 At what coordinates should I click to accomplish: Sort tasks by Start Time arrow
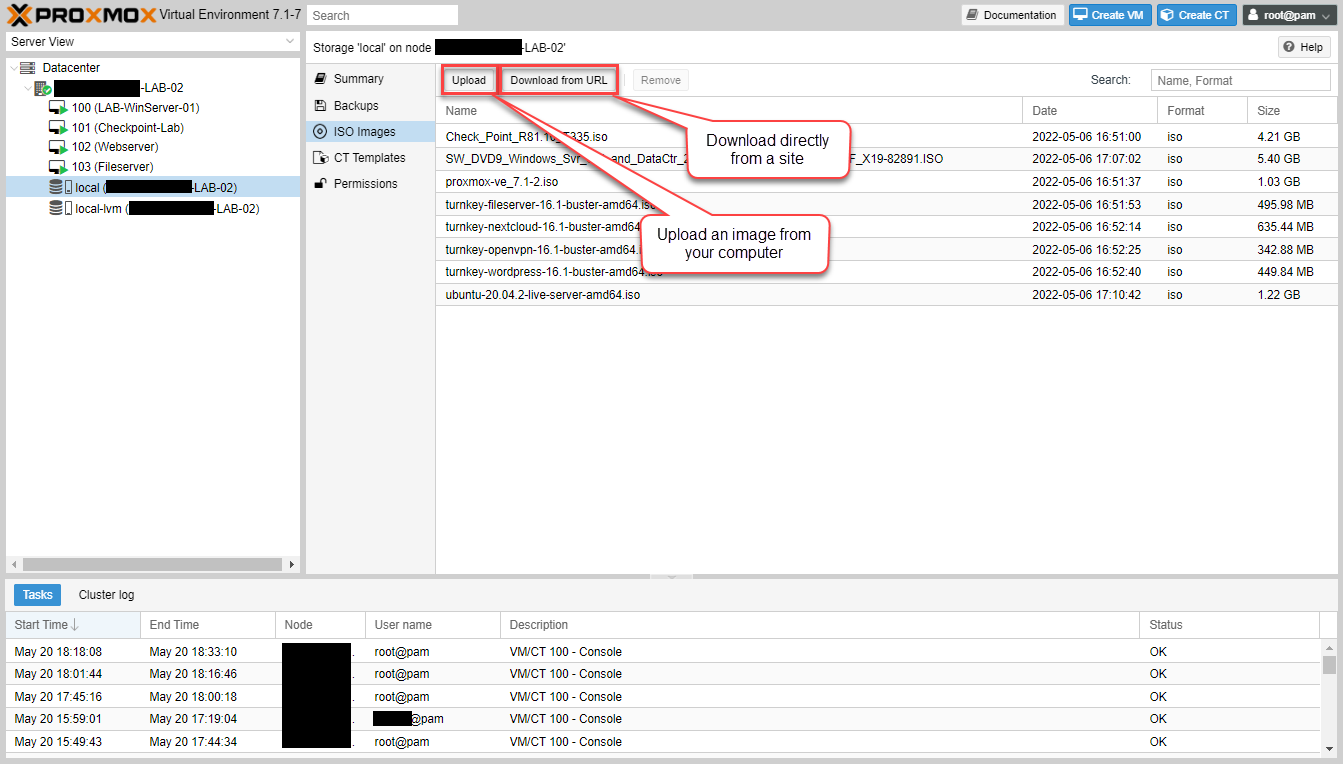click(75, 625)
